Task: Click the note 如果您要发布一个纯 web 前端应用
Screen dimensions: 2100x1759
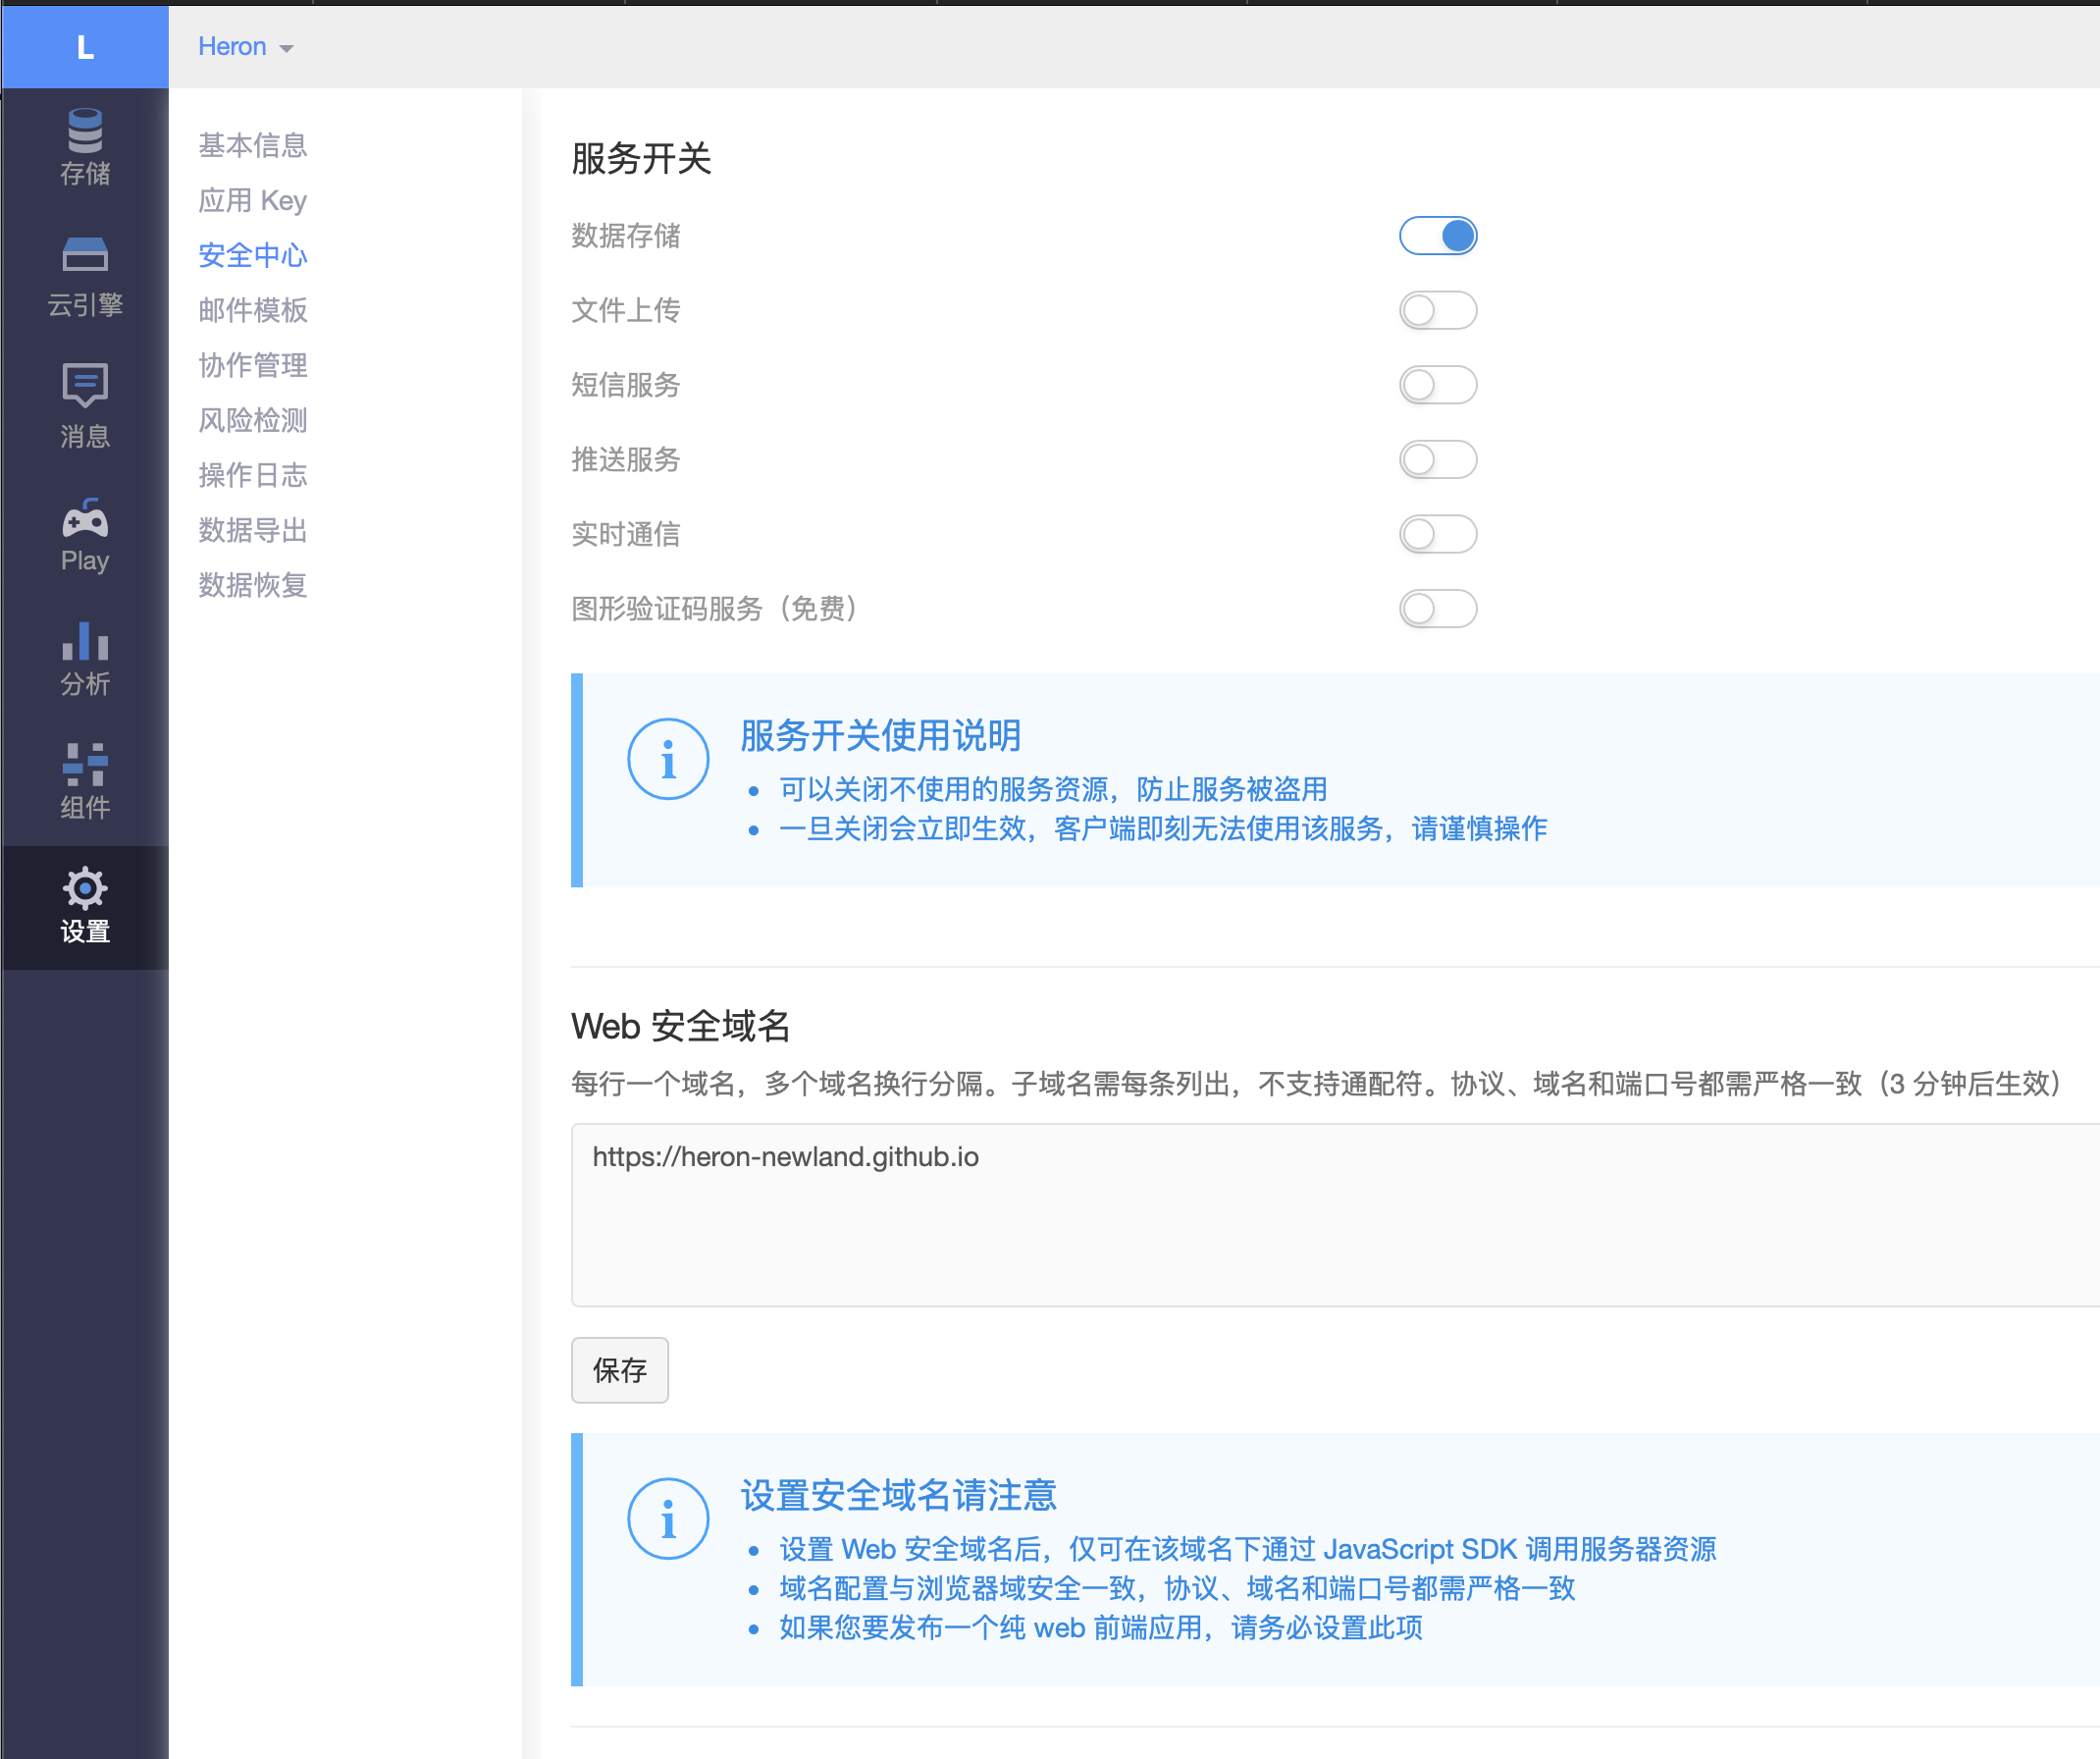Action: [x=1101, y=1627]
